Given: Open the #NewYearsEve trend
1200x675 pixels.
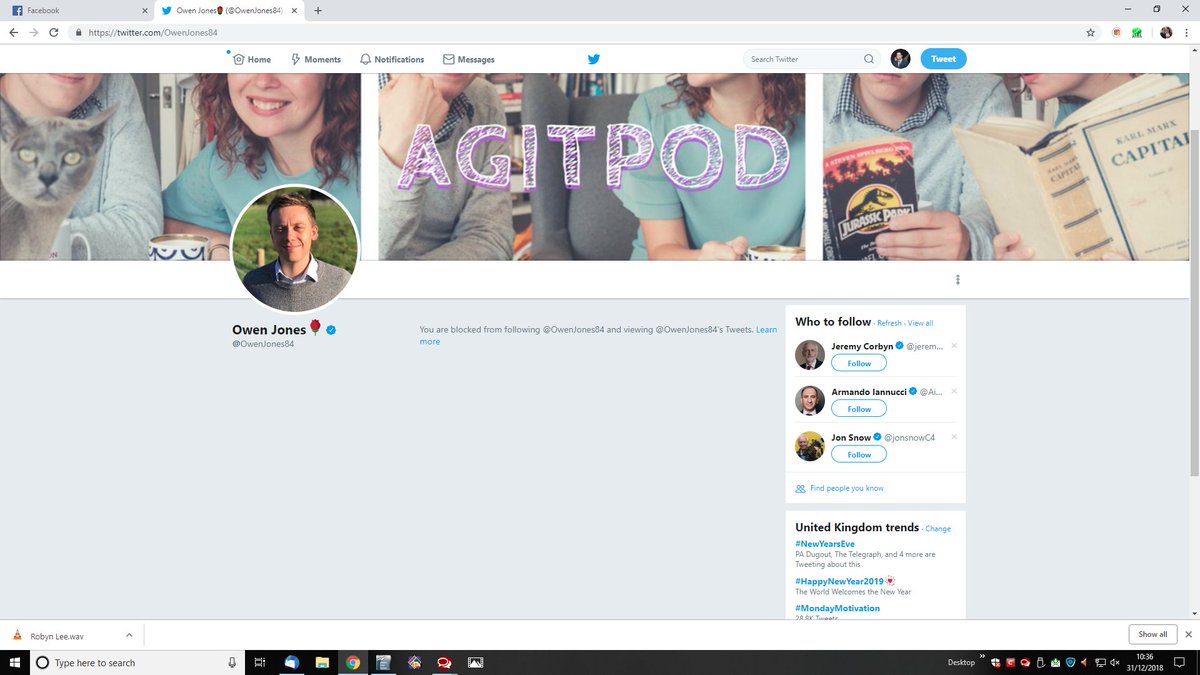Looking at the screenshot, I should coord(825,544).
